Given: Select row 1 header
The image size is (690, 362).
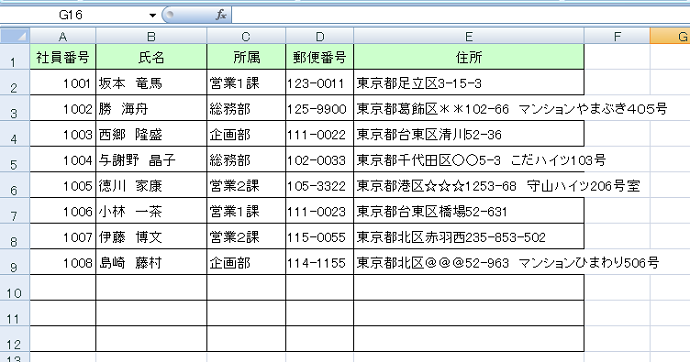Looking at the screenshot, I should click(x=15, y=57).
